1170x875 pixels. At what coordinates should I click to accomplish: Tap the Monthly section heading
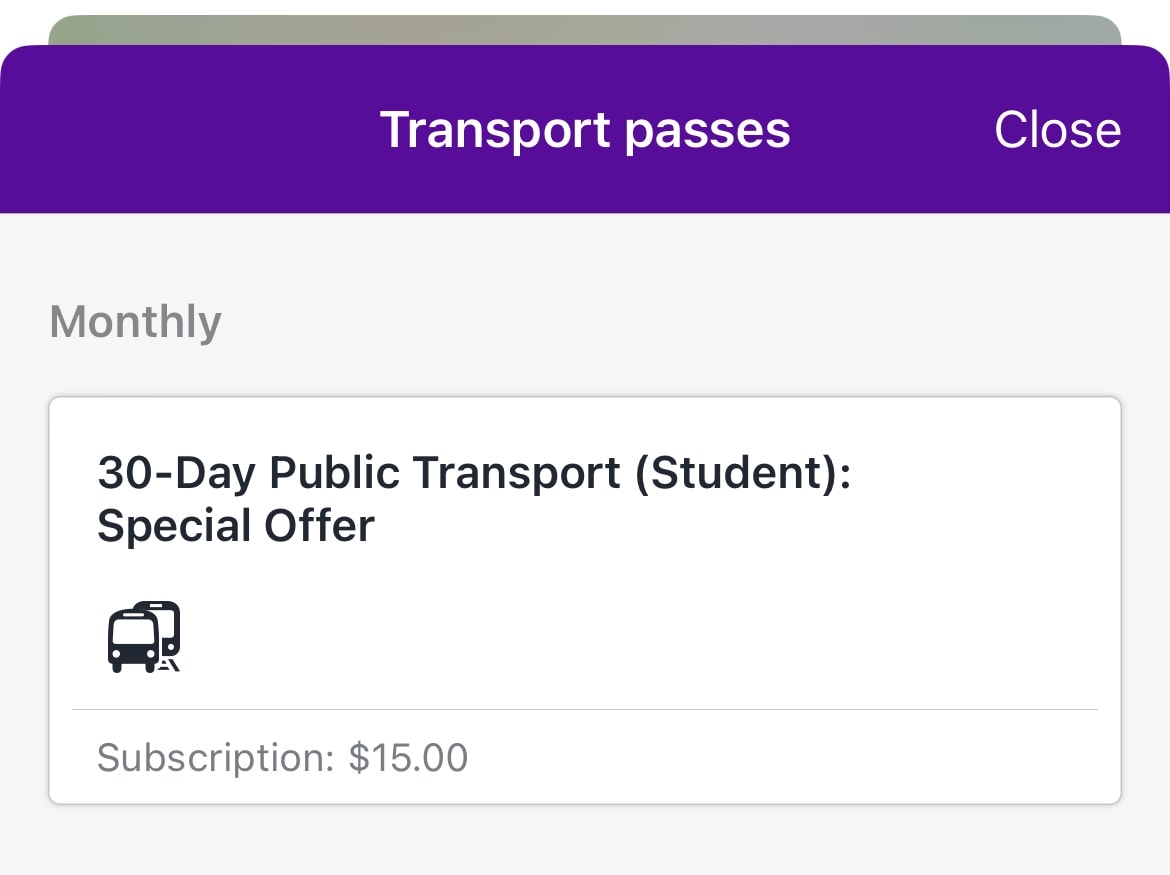pyautogui.click(x=135, y=322)
